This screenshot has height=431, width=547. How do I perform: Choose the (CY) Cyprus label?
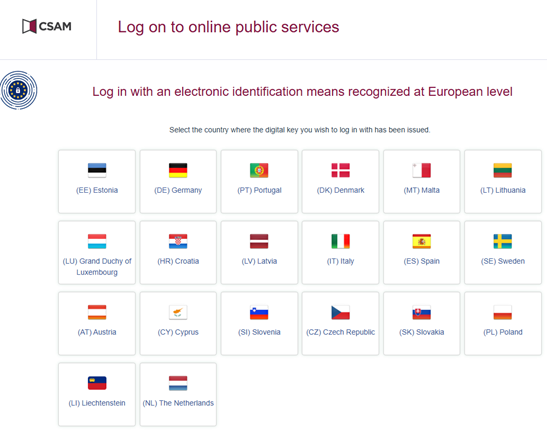178,332
